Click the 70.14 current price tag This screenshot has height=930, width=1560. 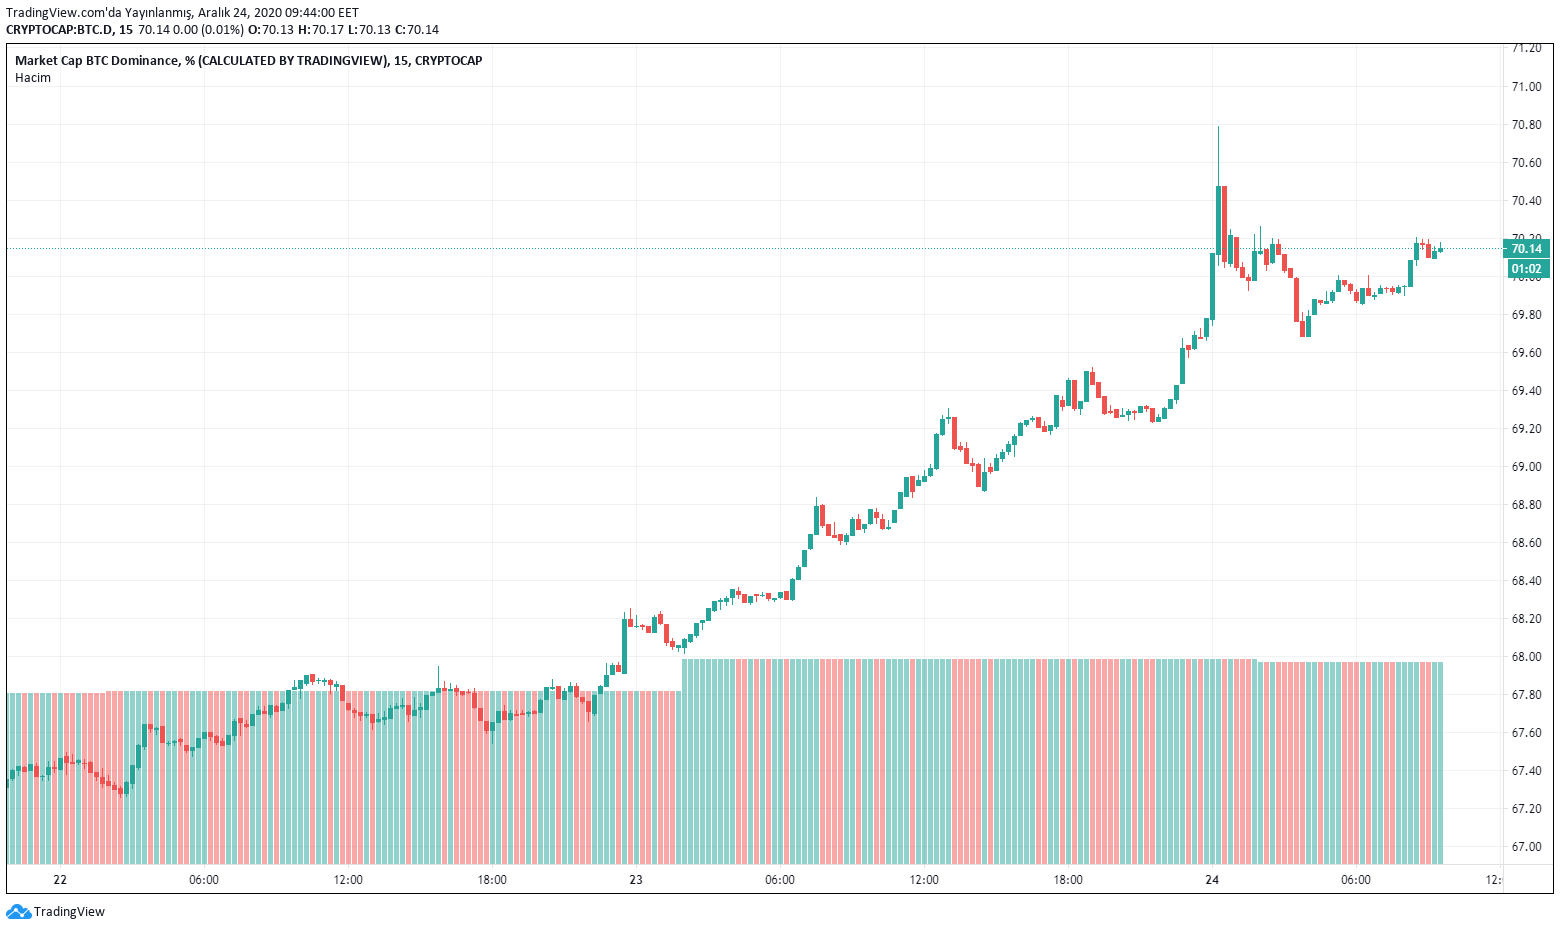pyautogui.click(x=1526, y=249)
